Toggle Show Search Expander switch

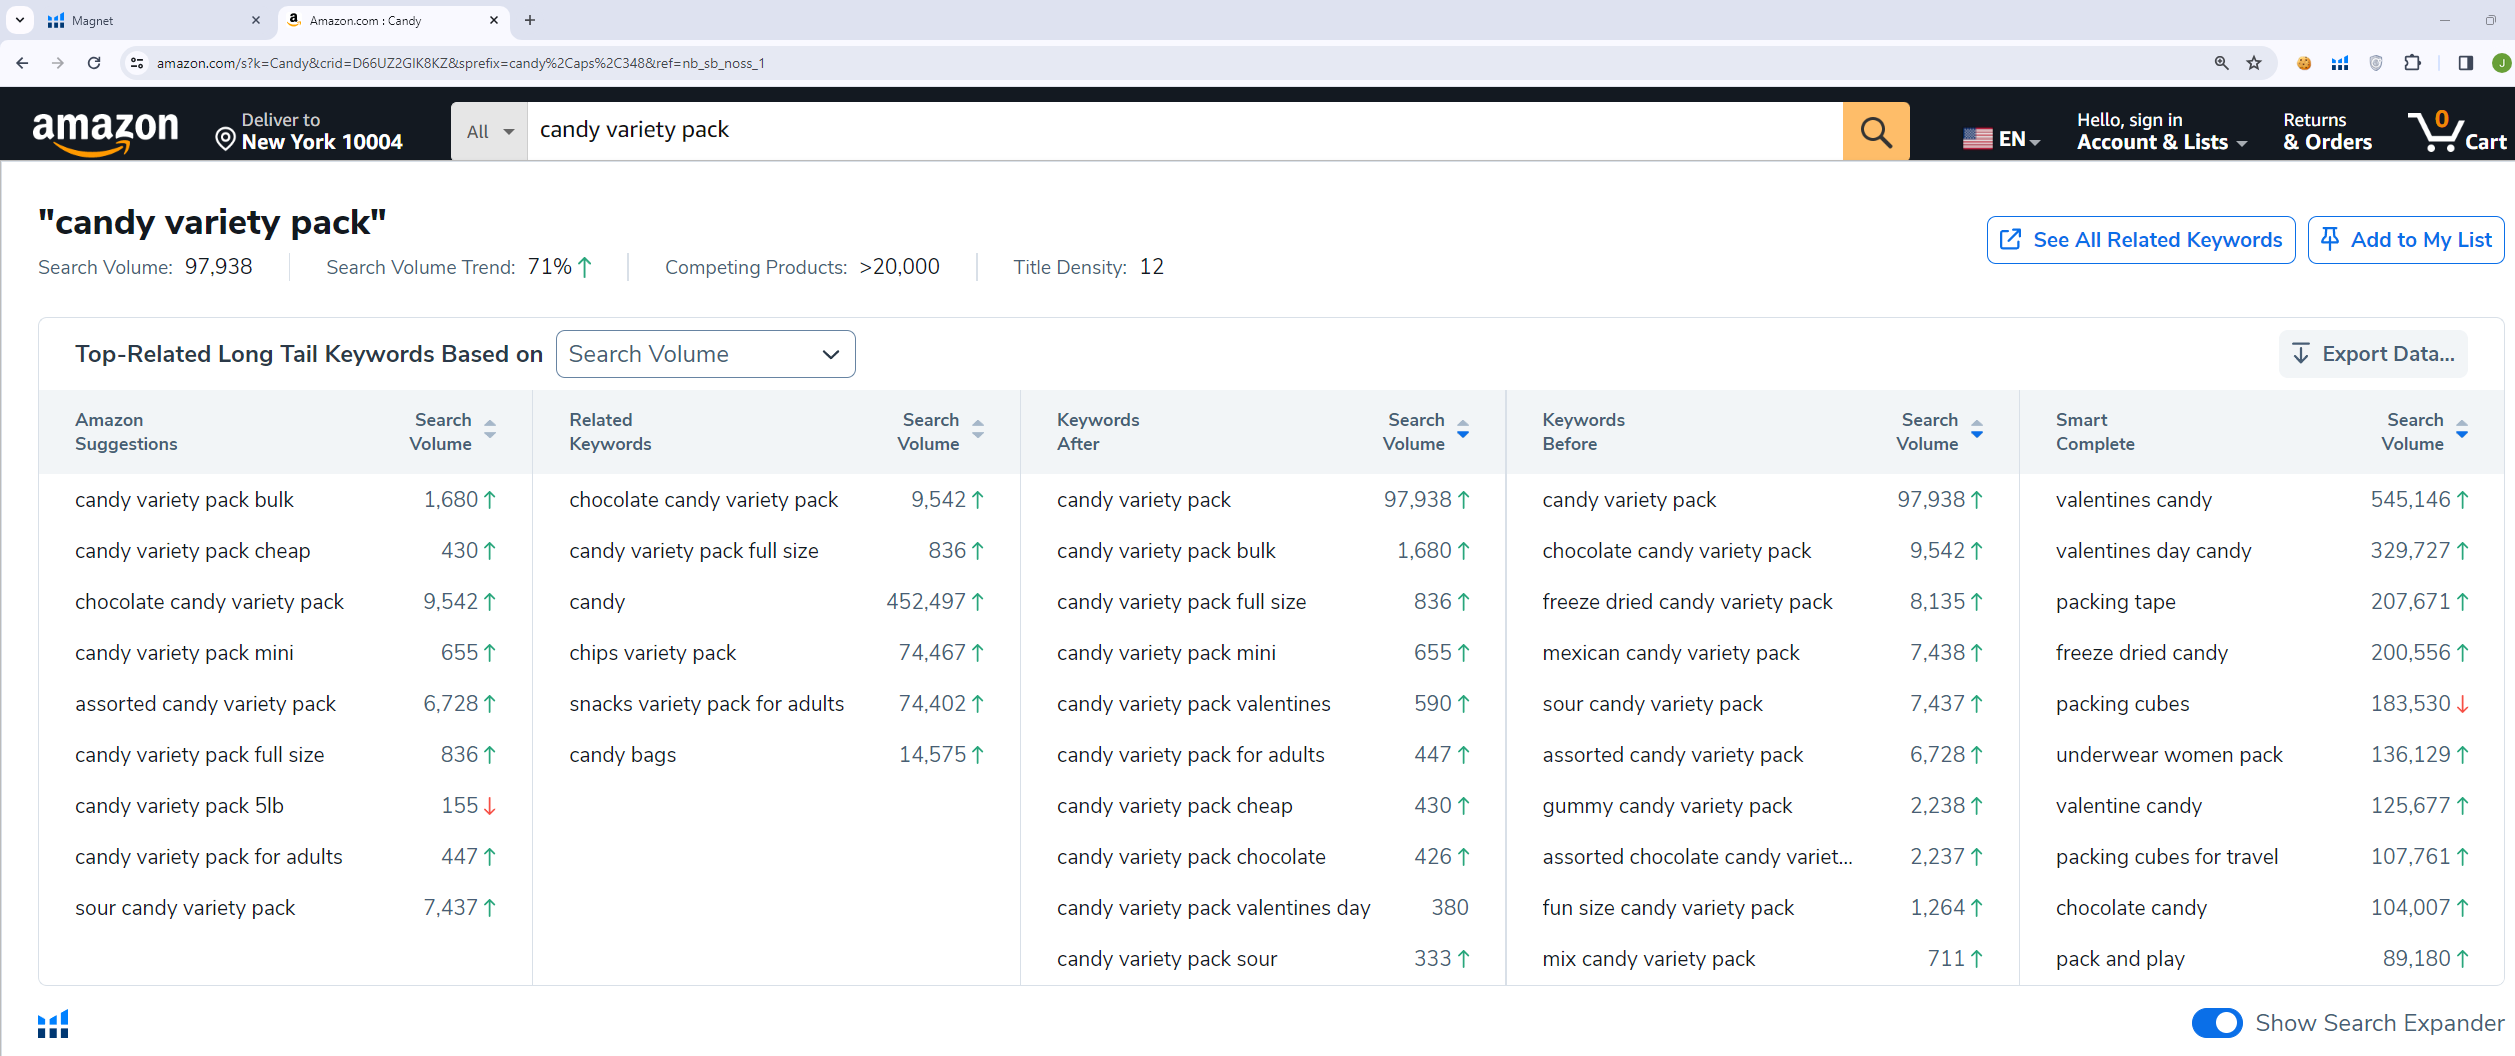click(2217, 1023)
